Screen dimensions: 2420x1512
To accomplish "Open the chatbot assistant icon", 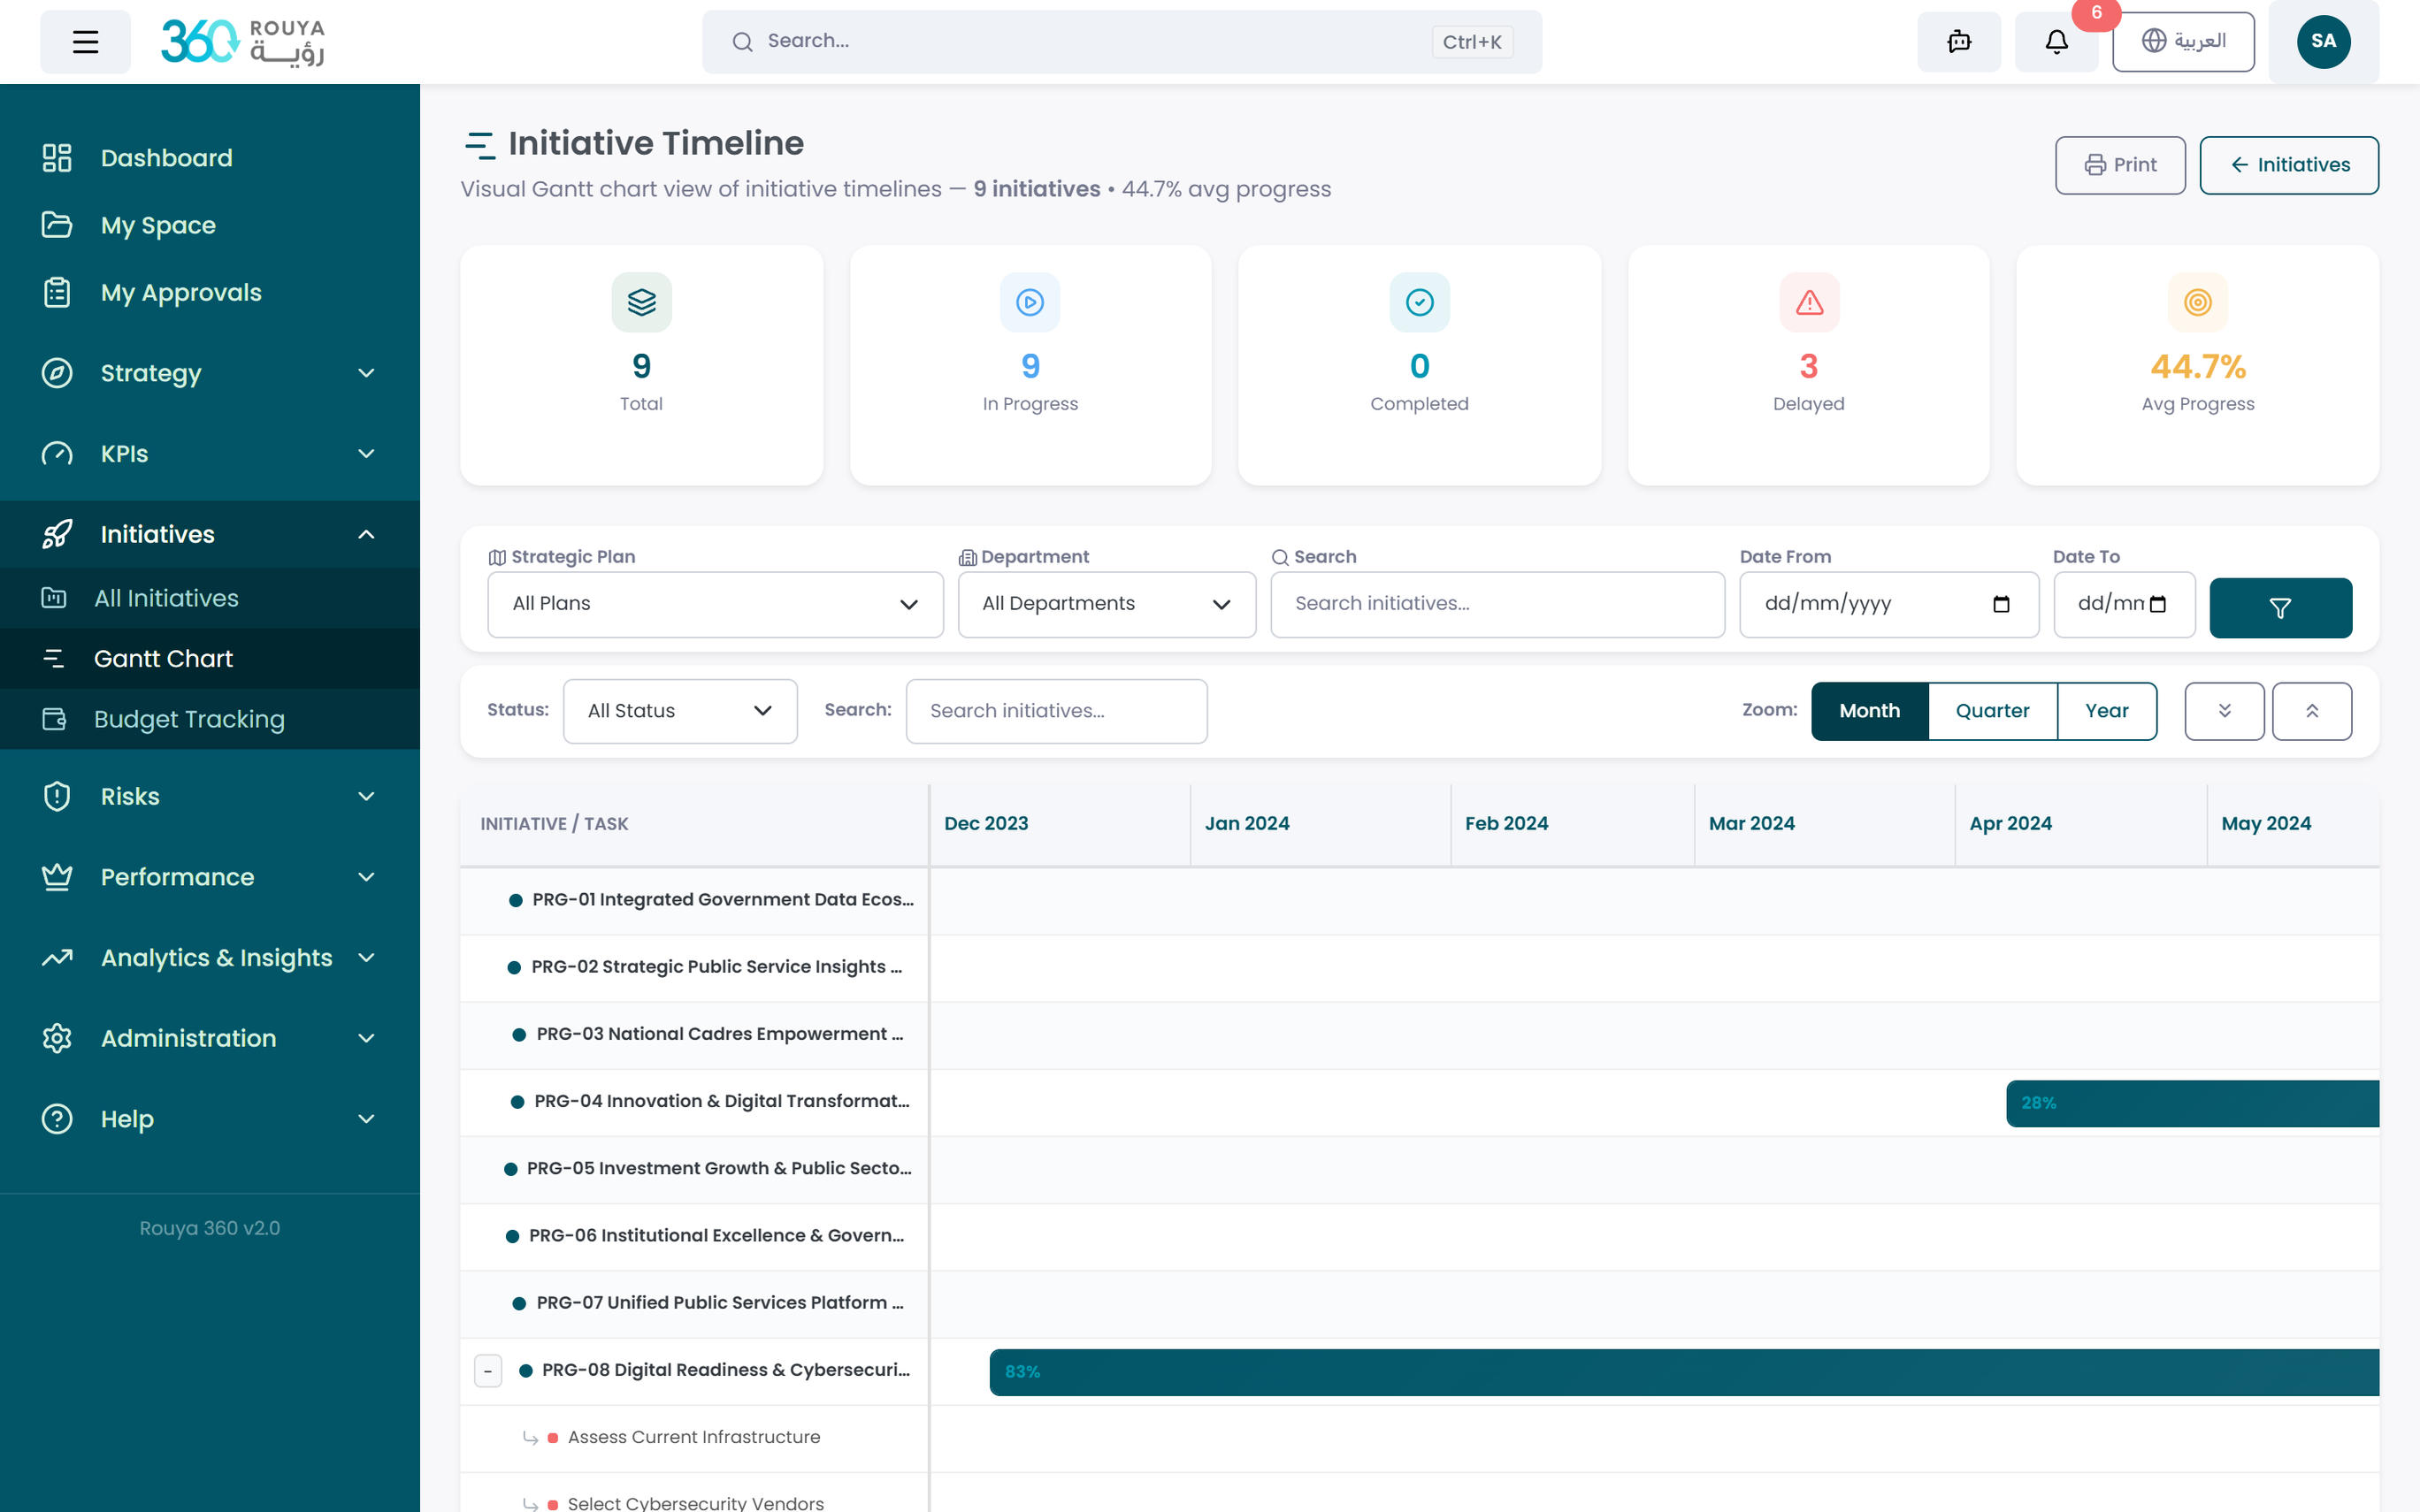I will point(1958,42).
